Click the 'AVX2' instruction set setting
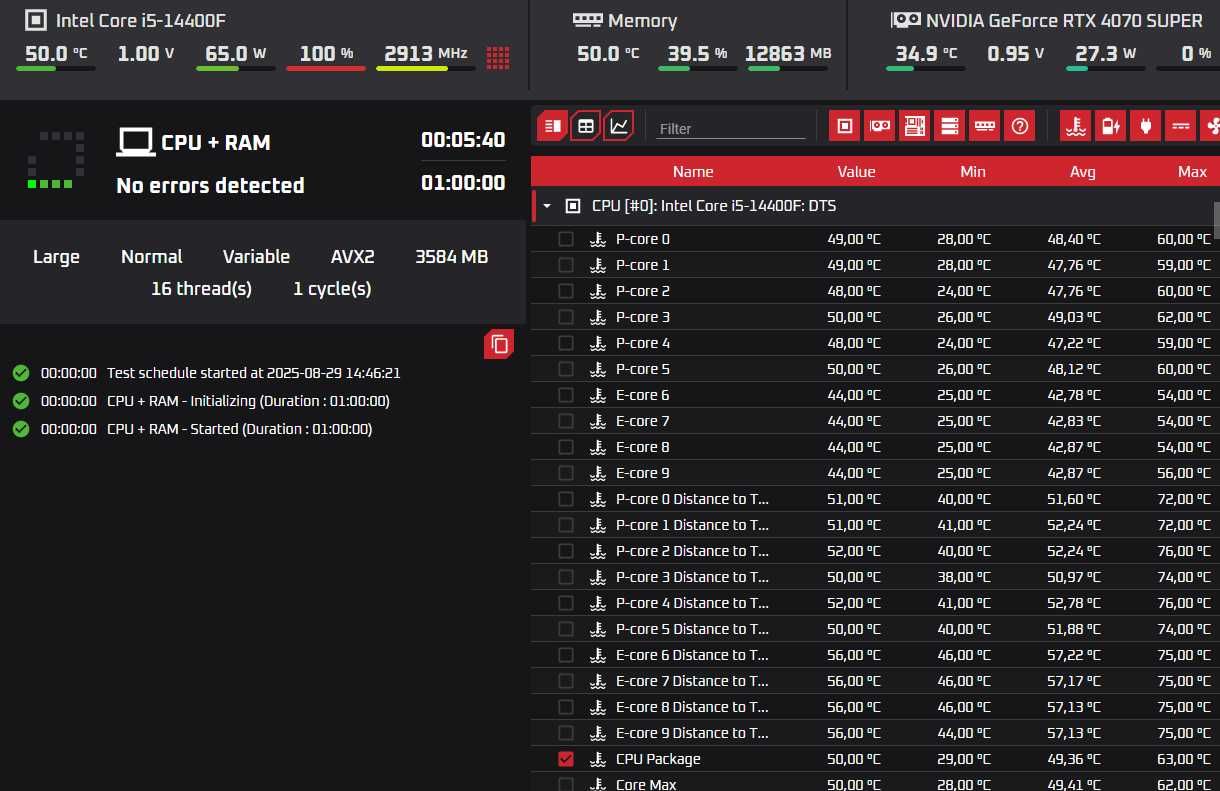The height and width of the screenshot is (791, 1220). tap(353, 257)
